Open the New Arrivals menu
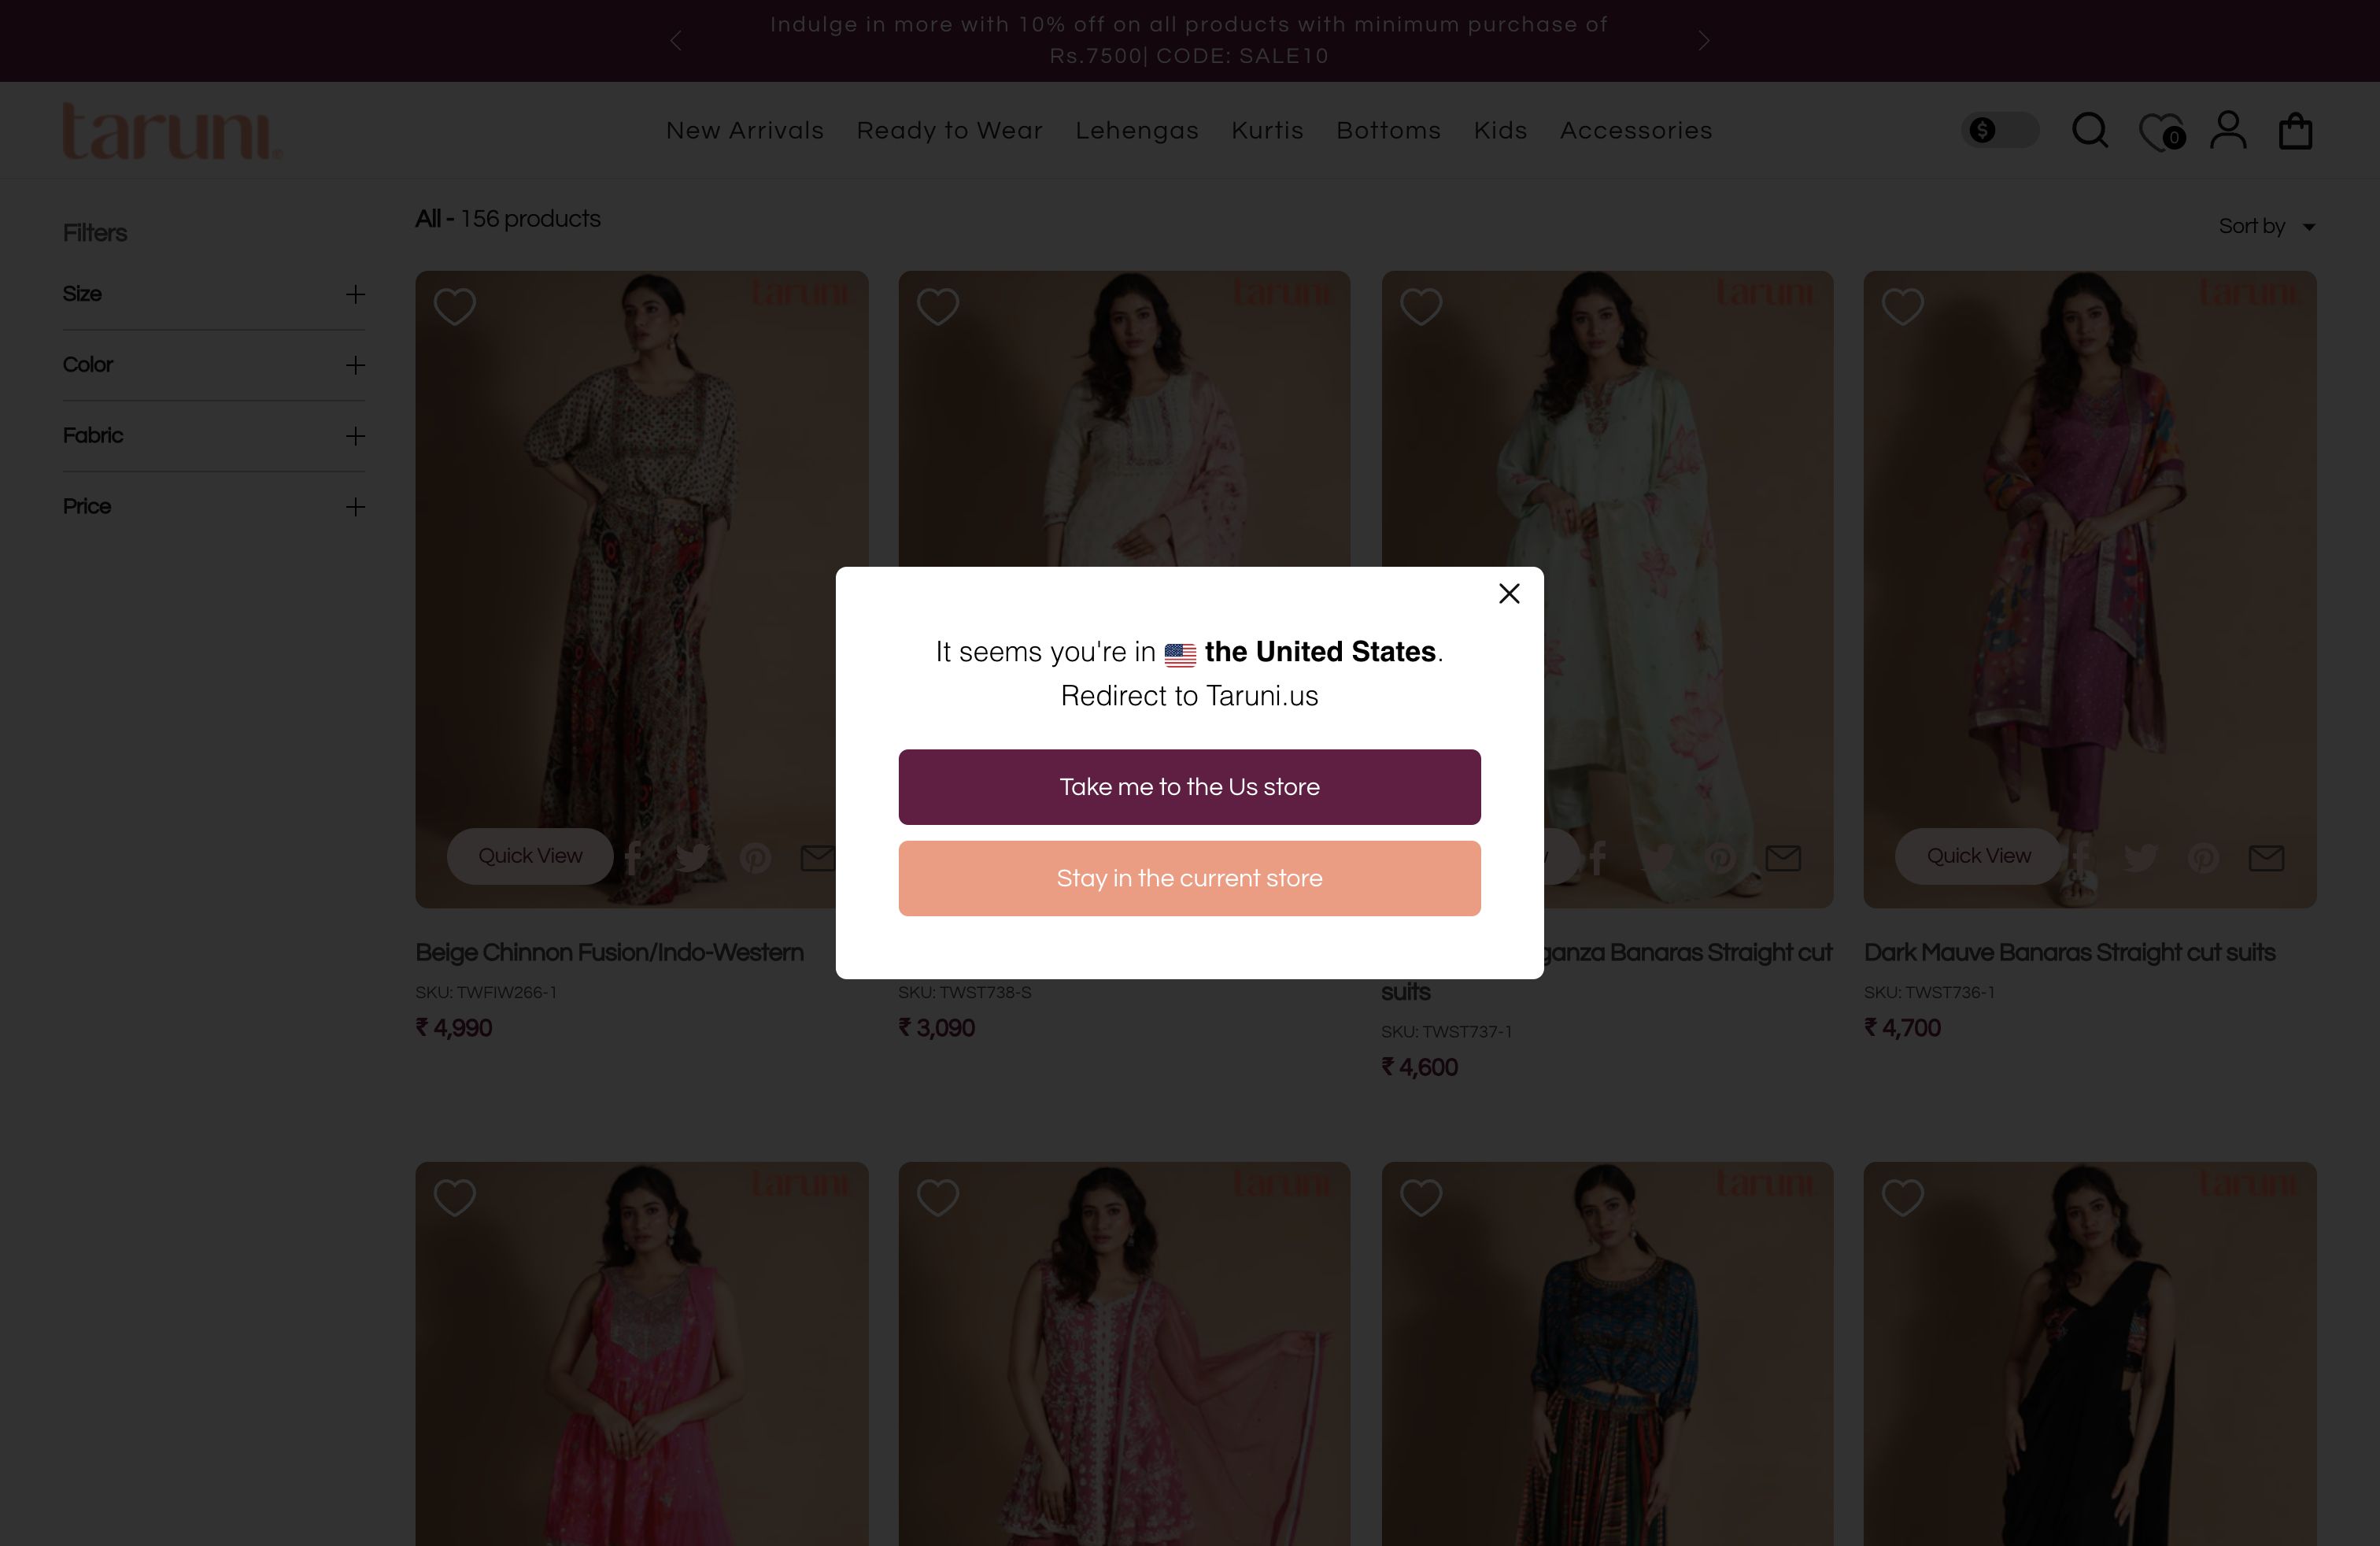The image size is (2380, 1546). click(745, 131)
